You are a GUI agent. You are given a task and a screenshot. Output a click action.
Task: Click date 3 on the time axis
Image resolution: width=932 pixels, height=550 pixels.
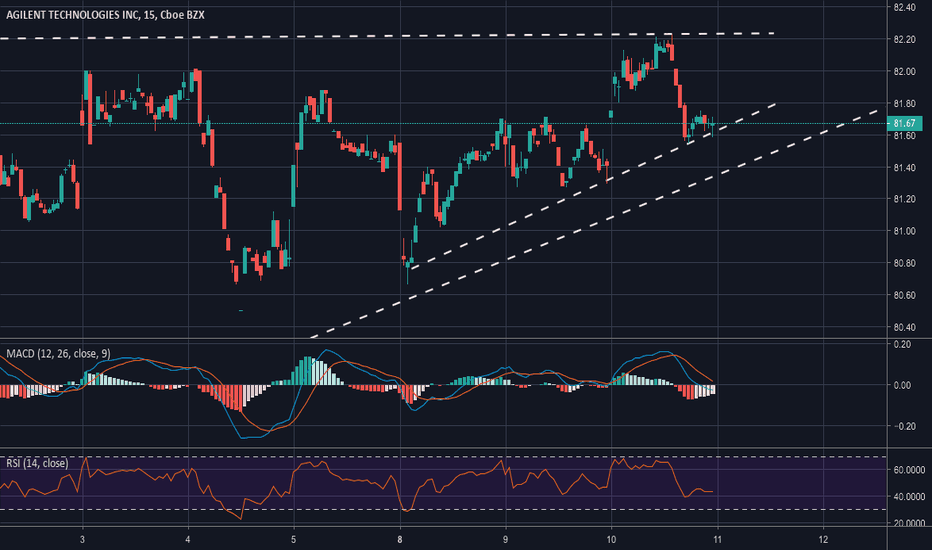click(x=83, y=540)
